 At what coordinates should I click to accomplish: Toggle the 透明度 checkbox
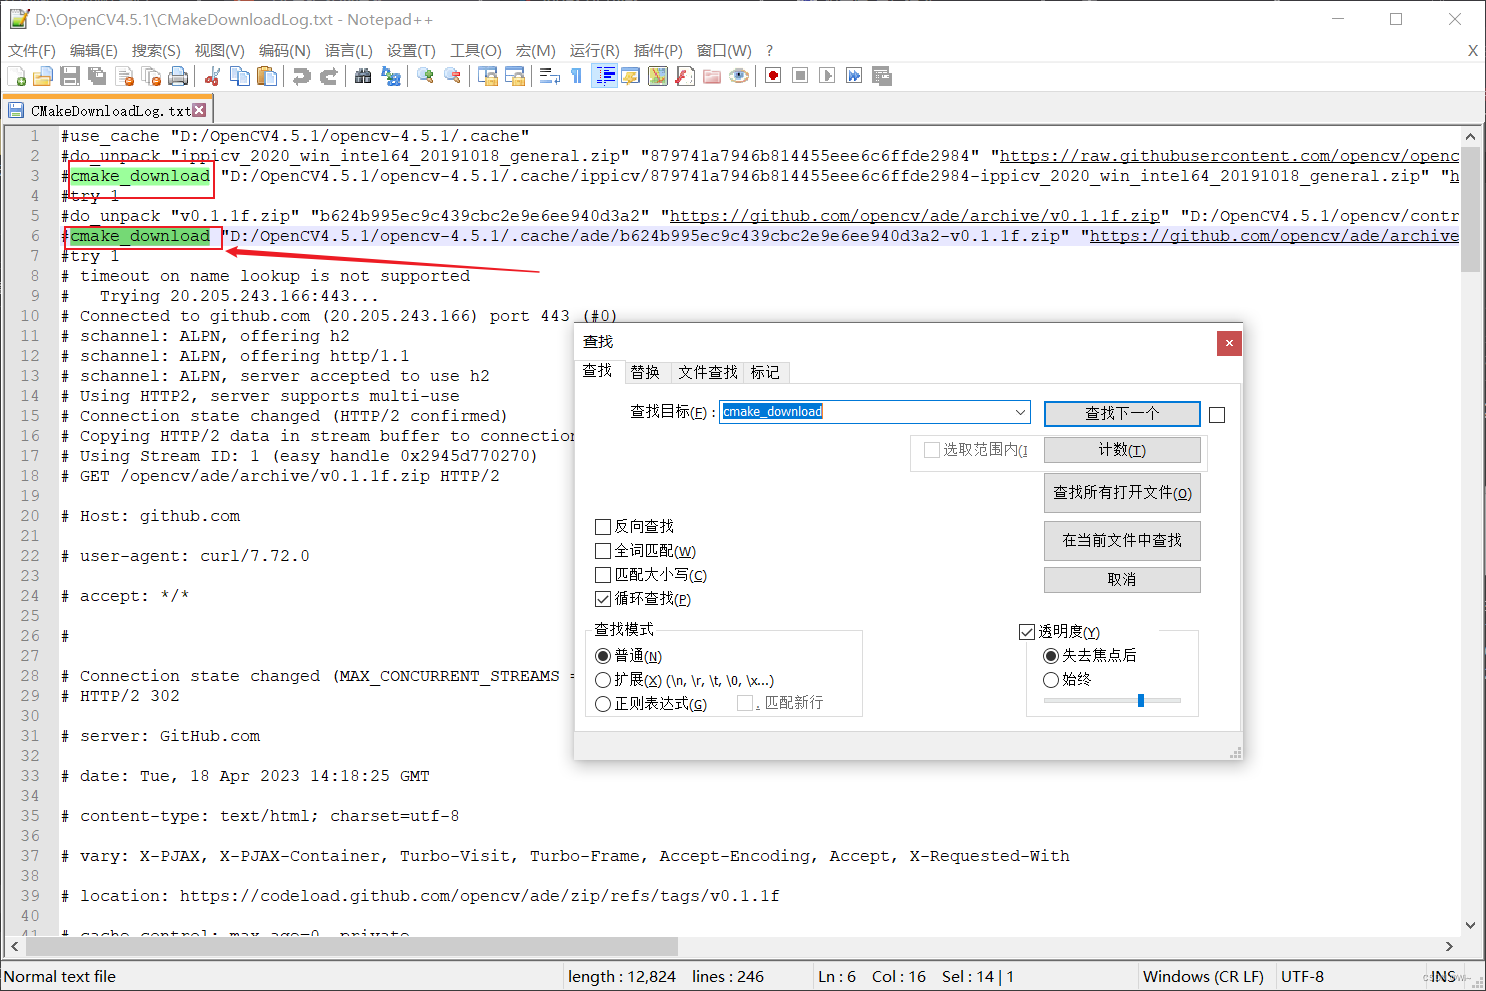tap(1027, 632)
